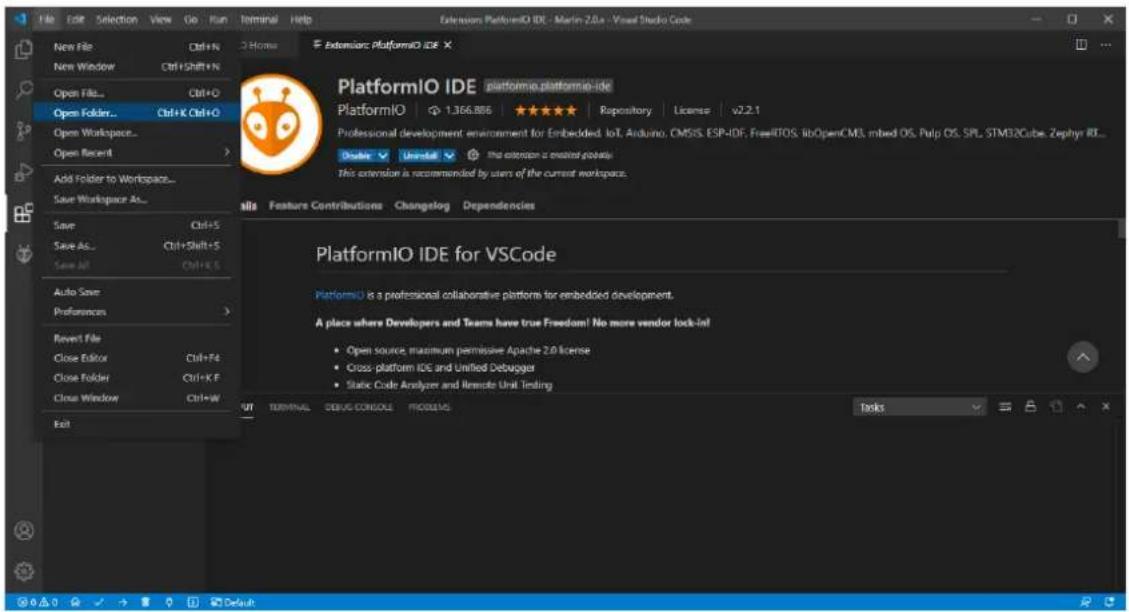
Task: Expand the Open Recent submenu
Action: [x=227, y=152]
